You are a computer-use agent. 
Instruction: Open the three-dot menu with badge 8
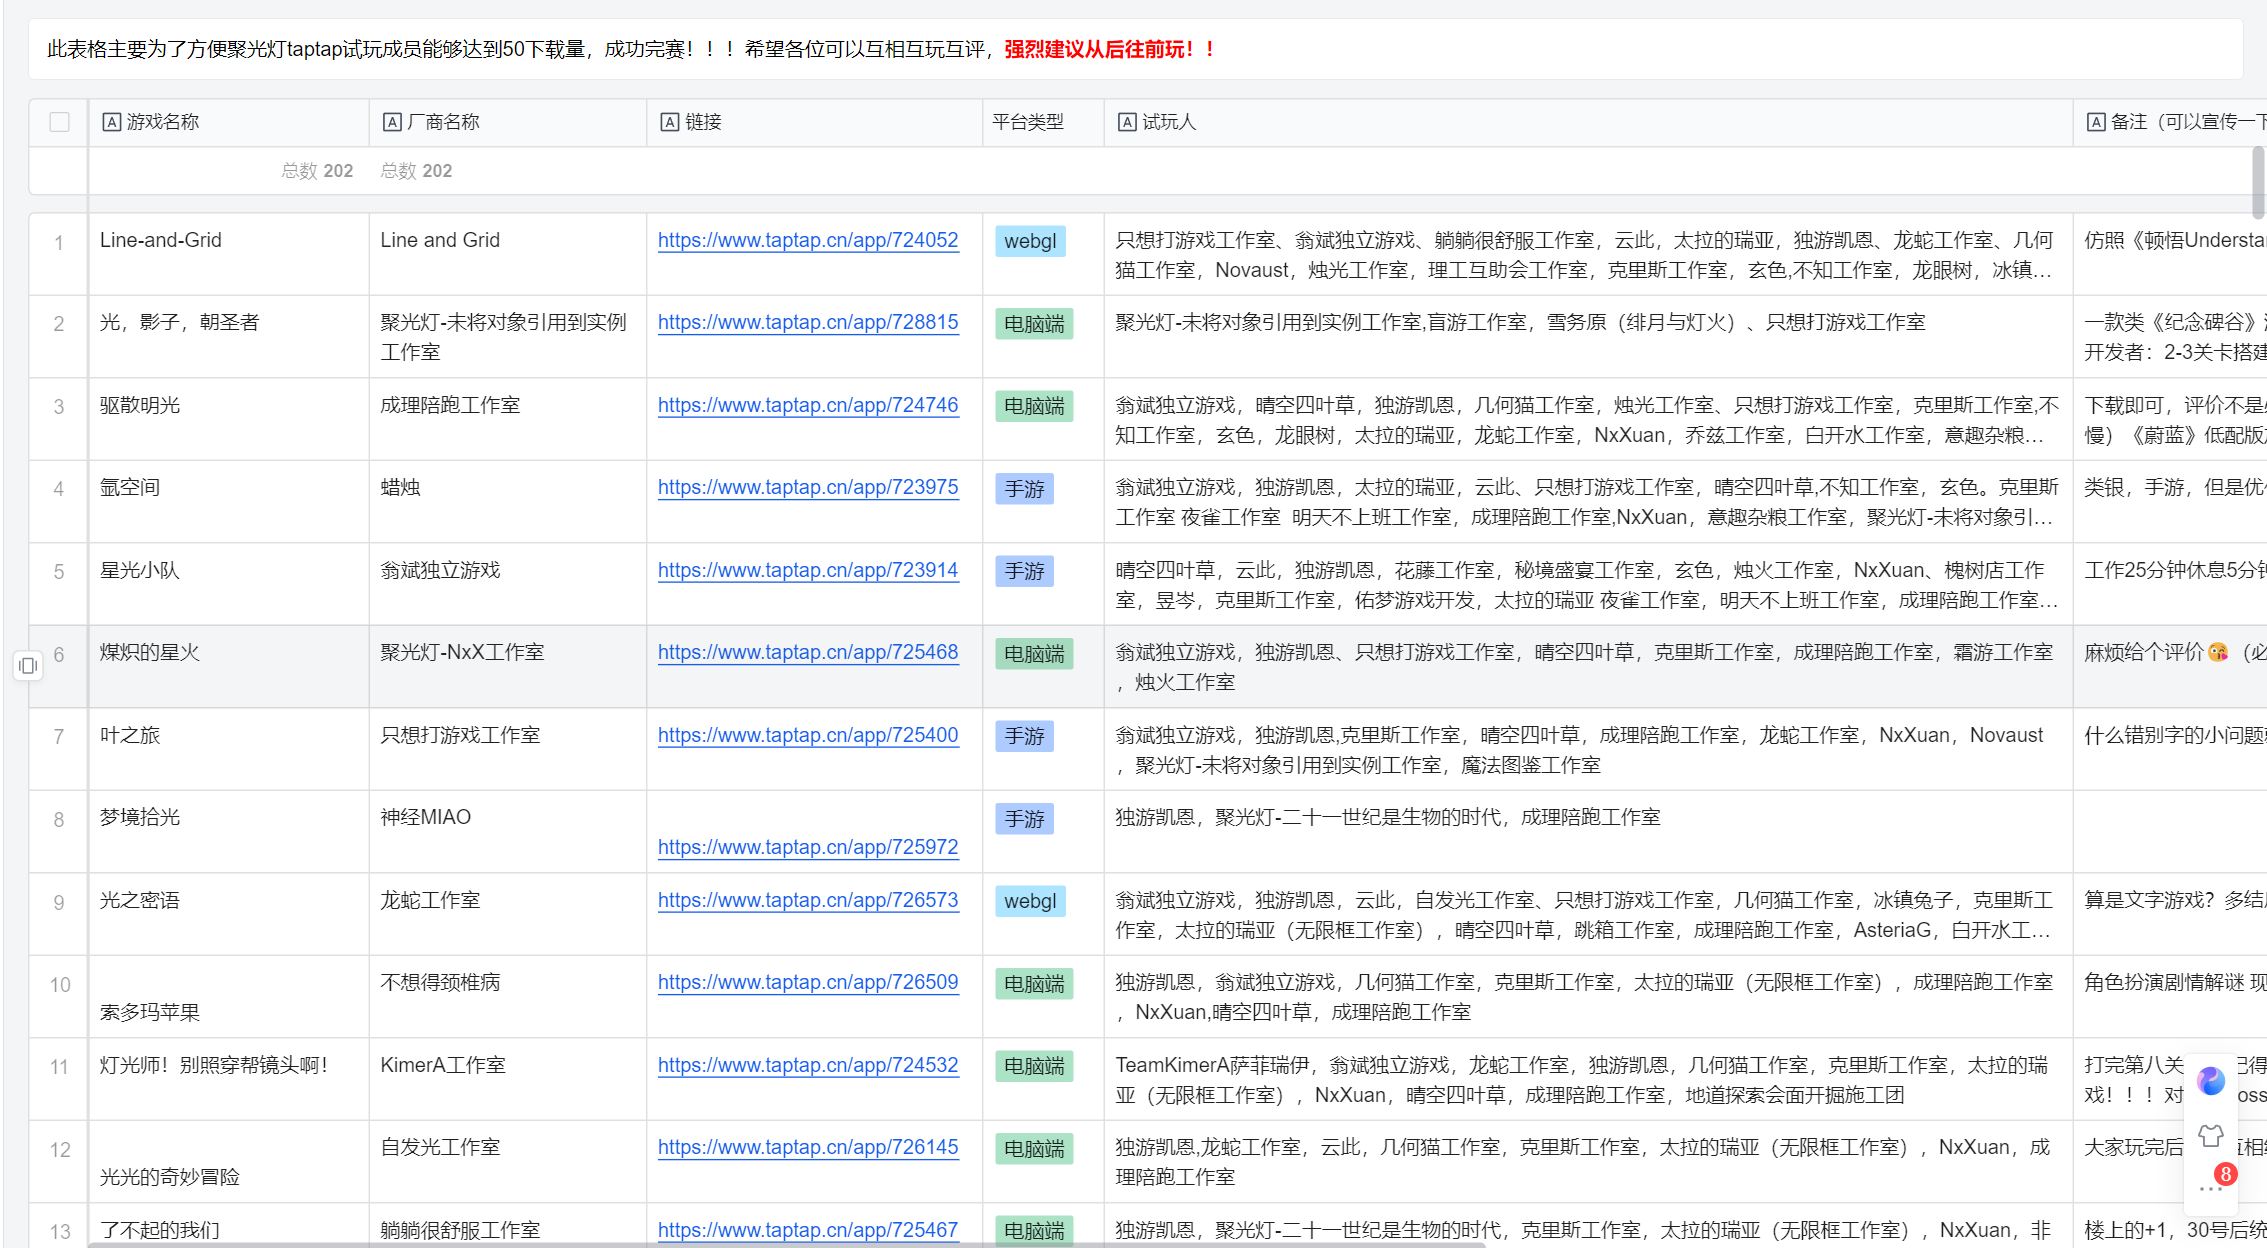click(2211, 1188)
